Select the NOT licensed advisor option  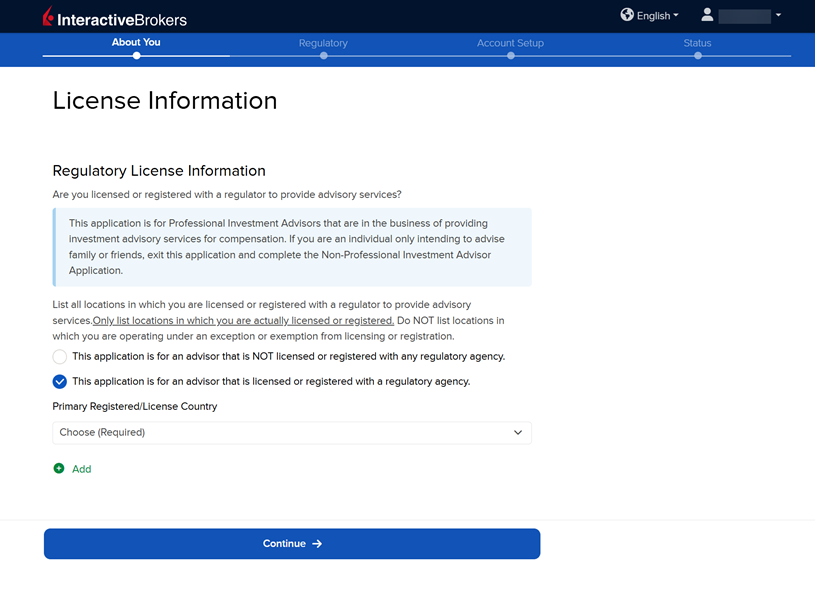click(x=60, y=357)
